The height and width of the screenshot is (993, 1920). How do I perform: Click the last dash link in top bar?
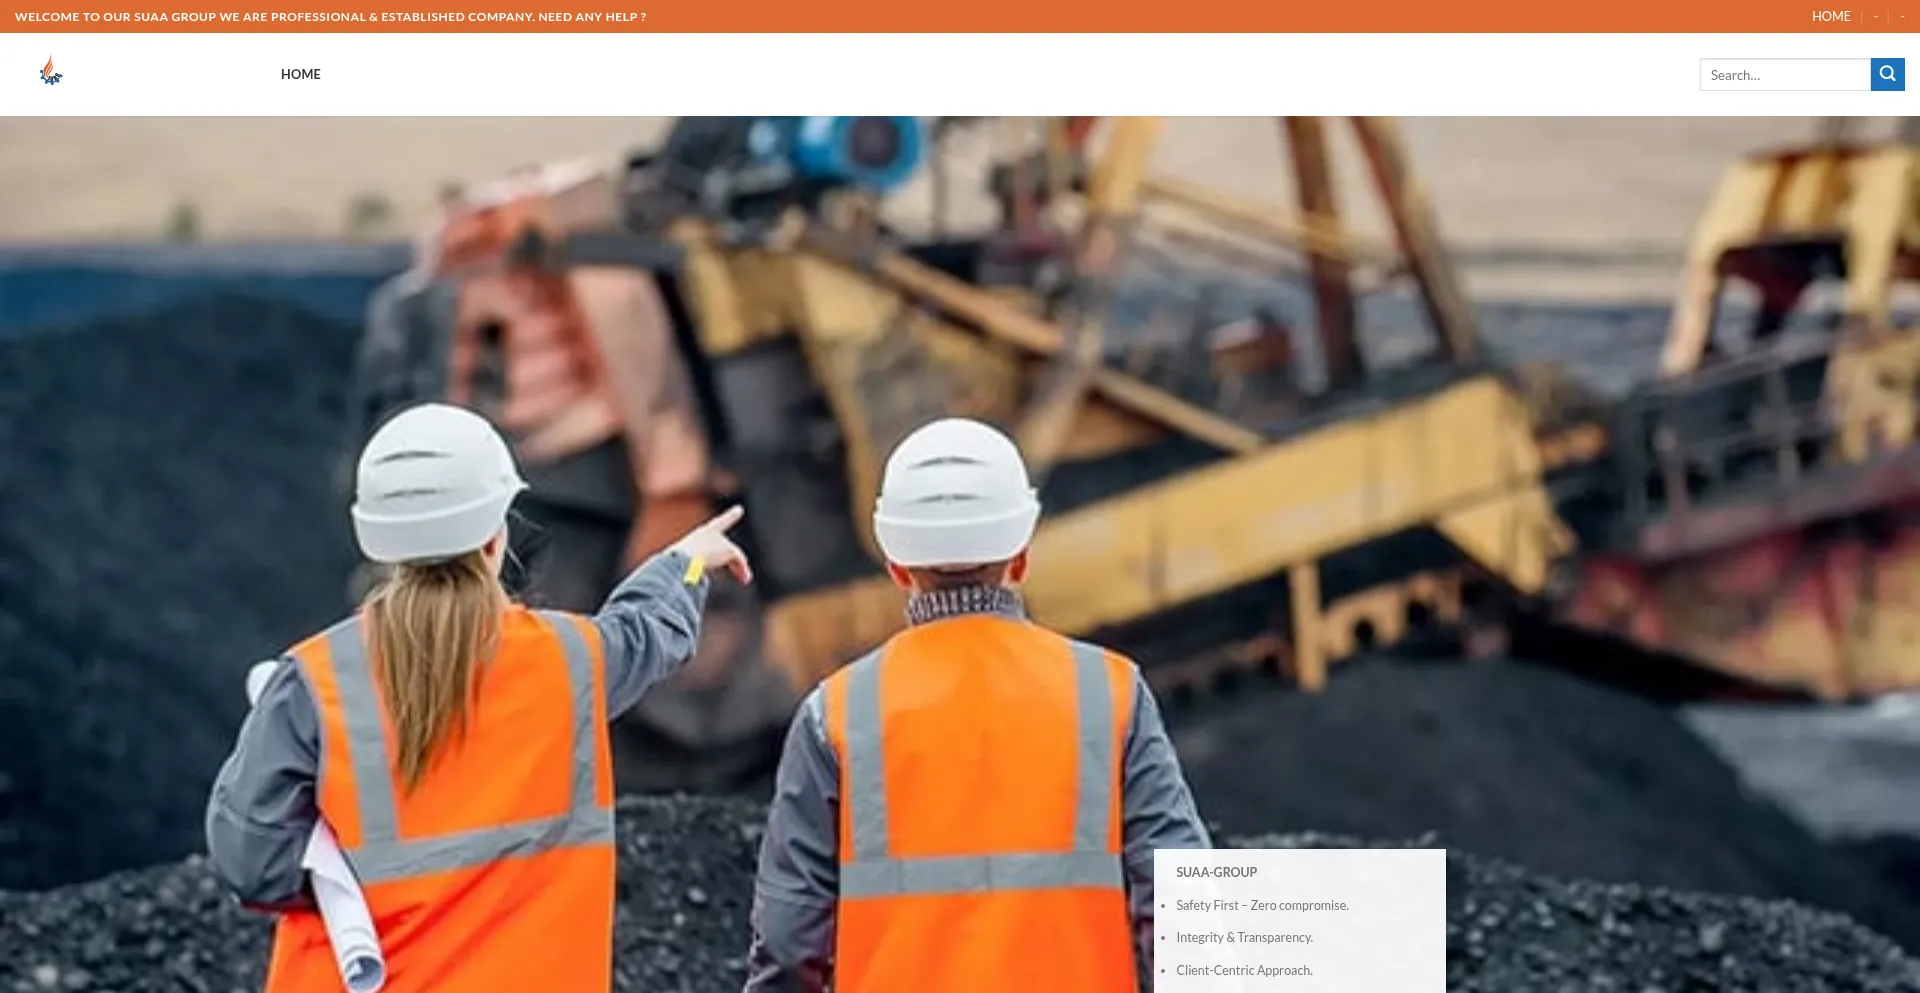[x=1901, y=16]
